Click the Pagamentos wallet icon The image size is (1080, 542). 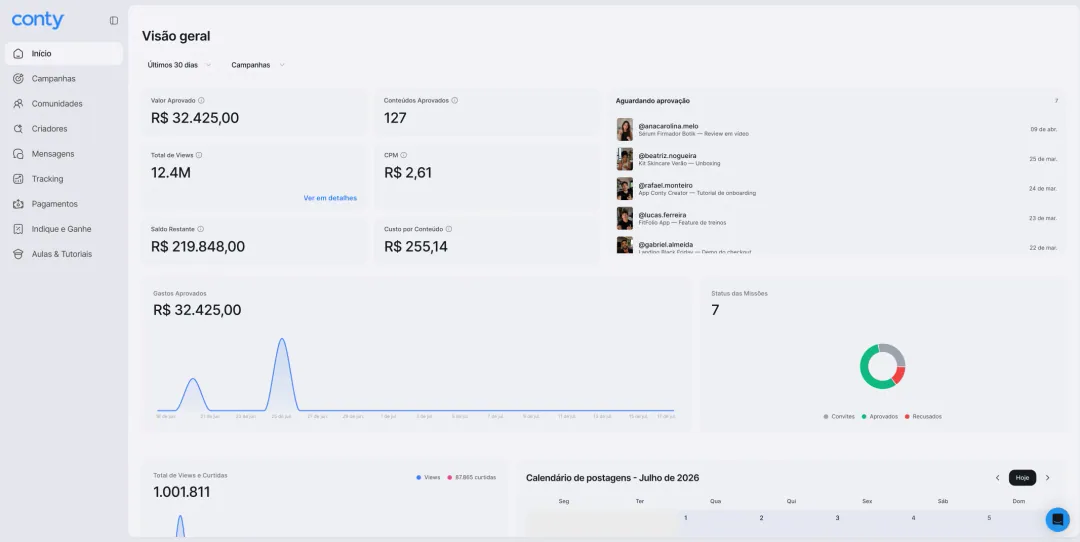19,205
